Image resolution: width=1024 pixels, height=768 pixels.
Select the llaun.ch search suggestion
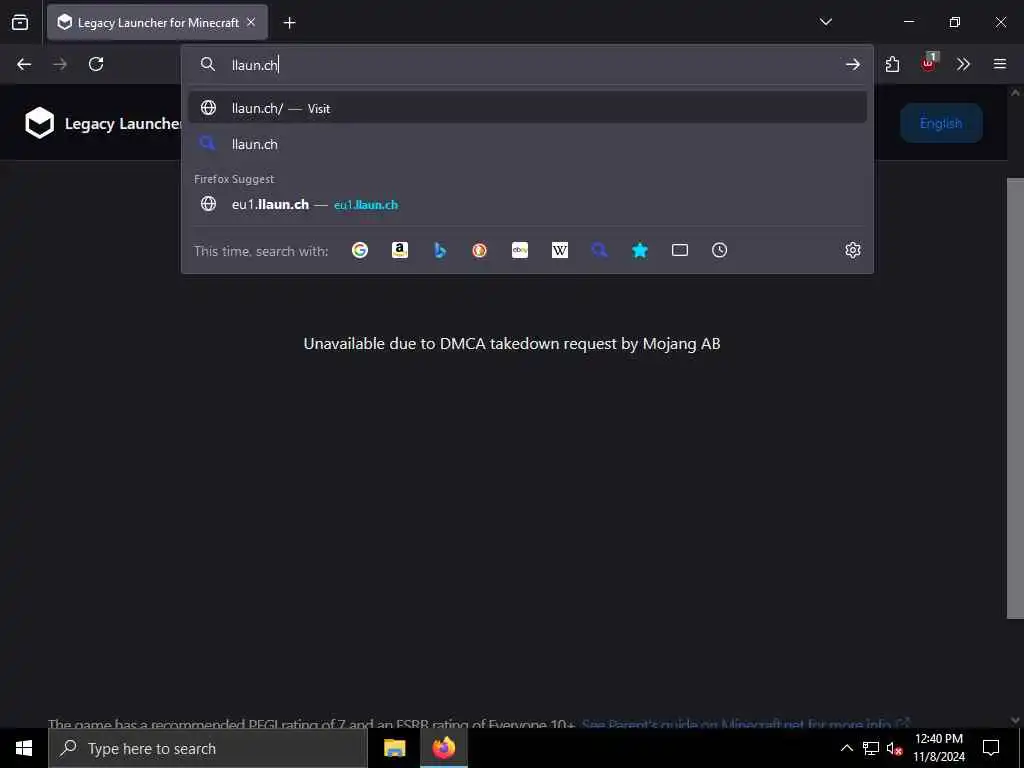click(528, 144)
